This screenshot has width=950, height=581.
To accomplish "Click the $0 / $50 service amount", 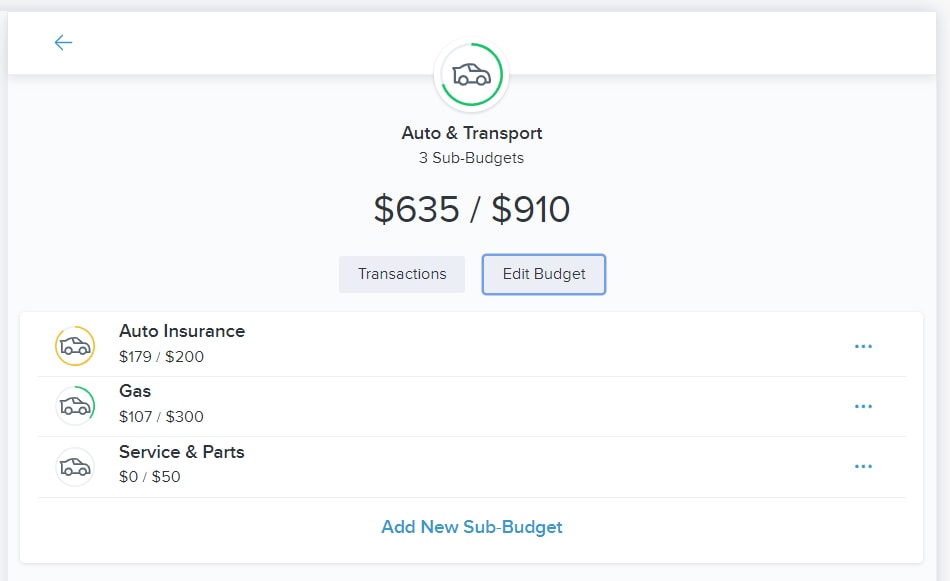I will tap(150, 477).
